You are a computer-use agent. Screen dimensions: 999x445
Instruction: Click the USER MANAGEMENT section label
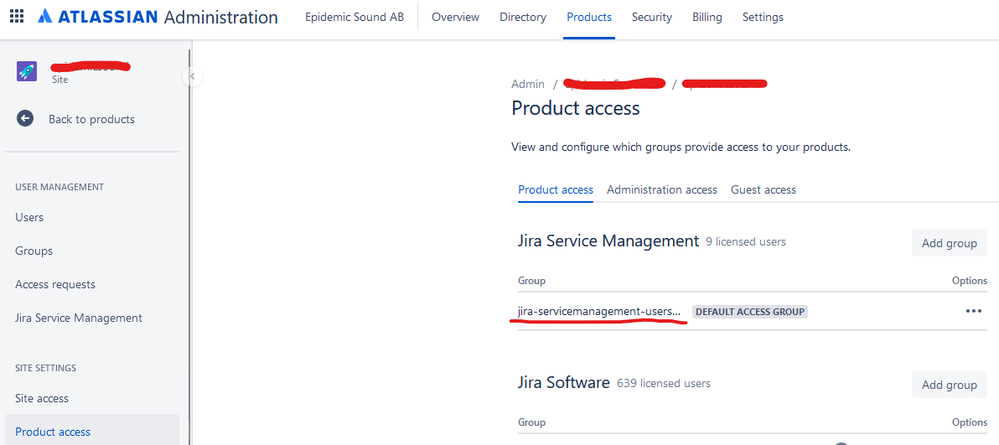(x=59, y=187)
